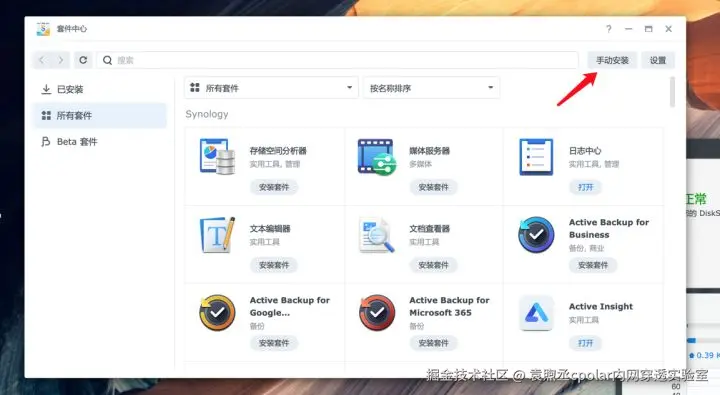Open the 存储空间分析器 package icon
Screen dimensions: 720x395
click(217, 157)
